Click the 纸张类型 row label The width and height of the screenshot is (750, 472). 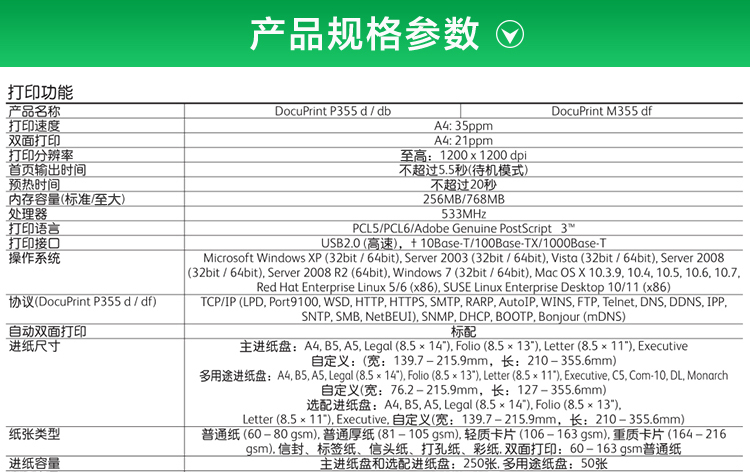(34, 434)
